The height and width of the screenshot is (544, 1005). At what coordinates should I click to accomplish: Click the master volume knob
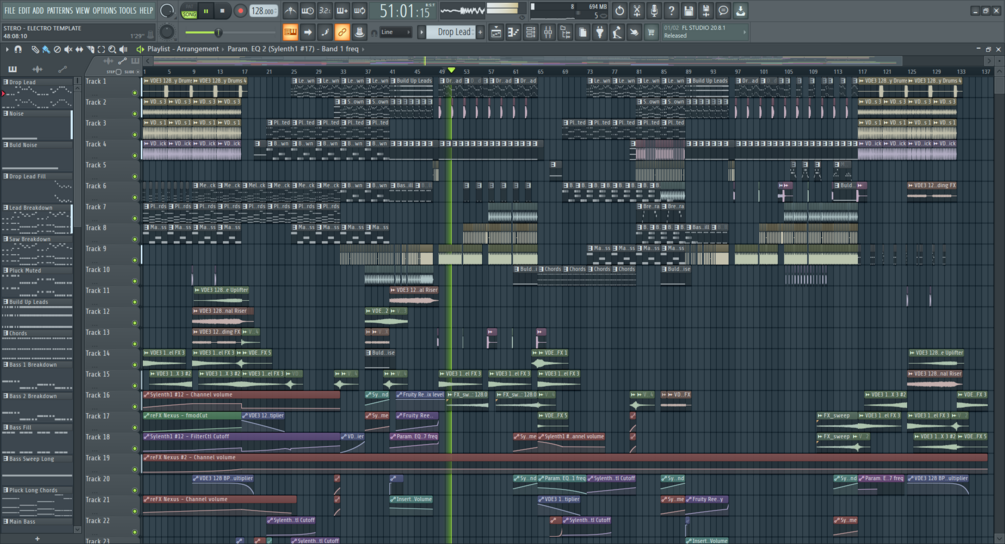167,11
